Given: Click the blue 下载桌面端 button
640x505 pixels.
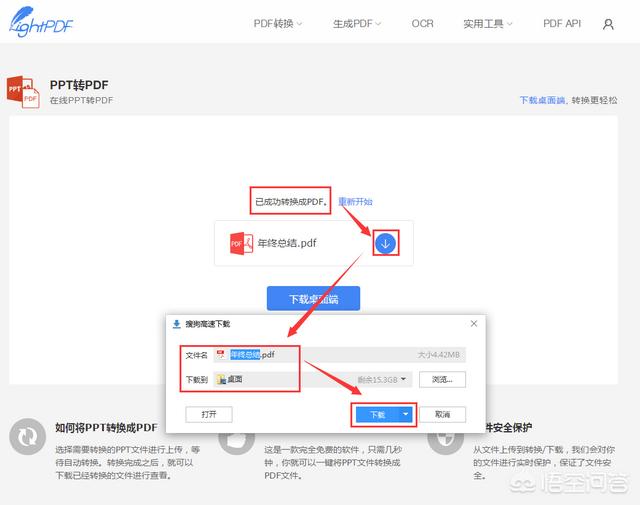Looking at the screenshot, I should click(313, 298).
